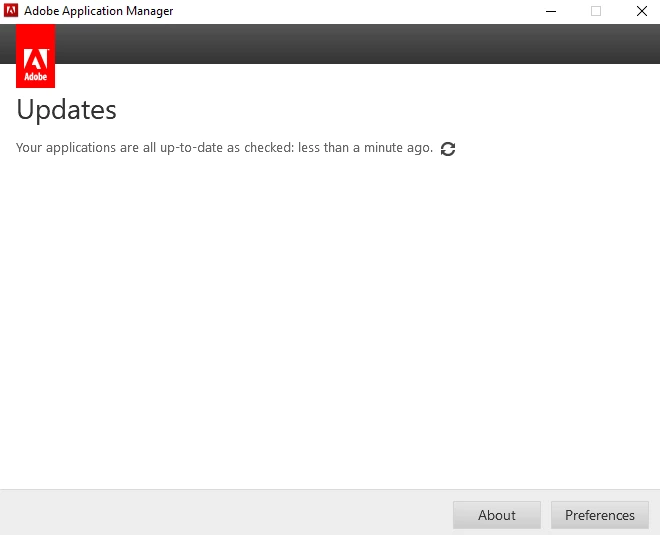Select the Updates heading
This screenshot has height=535, width=660.
(66, 110)
